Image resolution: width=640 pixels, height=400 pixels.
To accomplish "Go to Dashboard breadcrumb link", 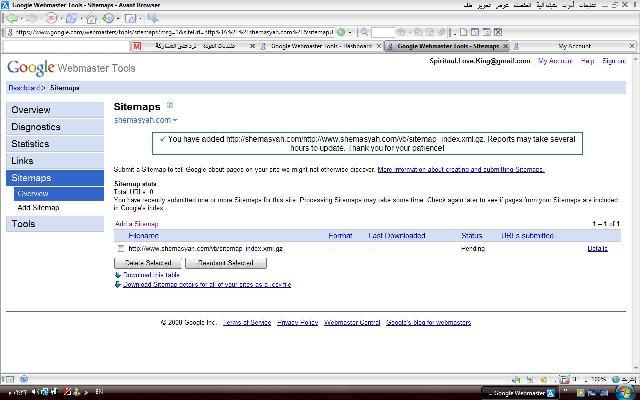I will [24, 88].
